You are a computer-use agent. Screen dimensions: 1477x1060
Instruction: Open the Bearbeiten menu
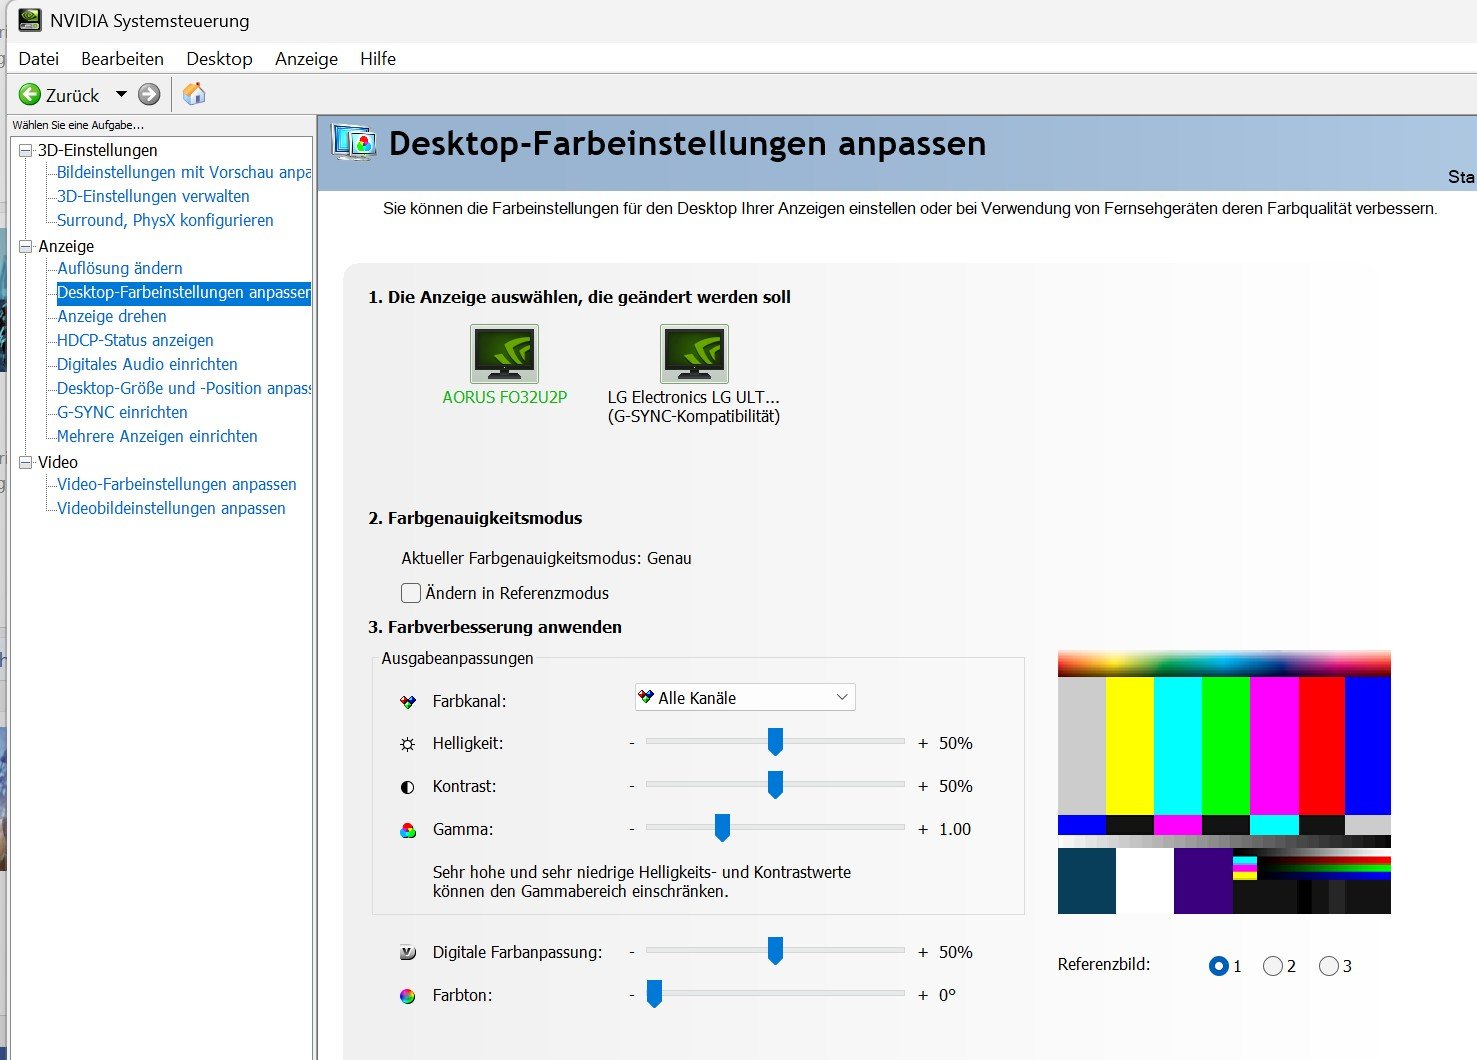122,59
